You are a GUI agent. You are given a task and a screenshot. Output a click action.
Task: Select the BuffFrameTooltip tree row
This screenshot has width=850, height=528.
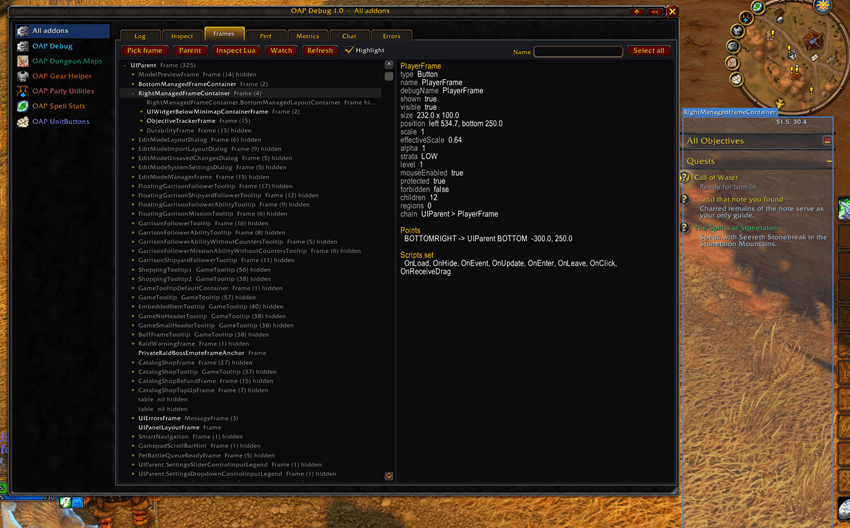pyautogui.click(x=251, y=335)
